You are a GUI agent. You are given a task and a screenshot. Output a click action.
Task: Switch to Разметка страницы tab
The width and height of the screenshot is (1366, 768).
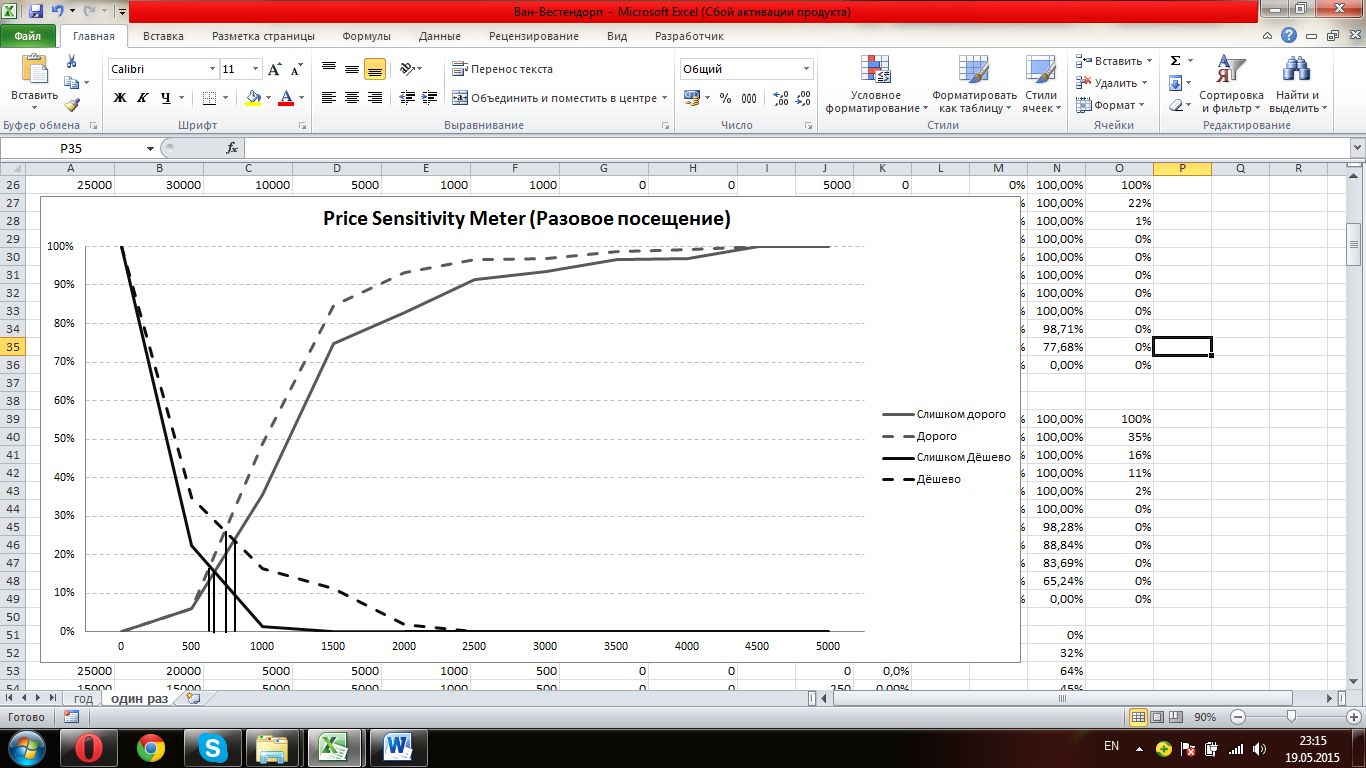[x=263, y=36]
